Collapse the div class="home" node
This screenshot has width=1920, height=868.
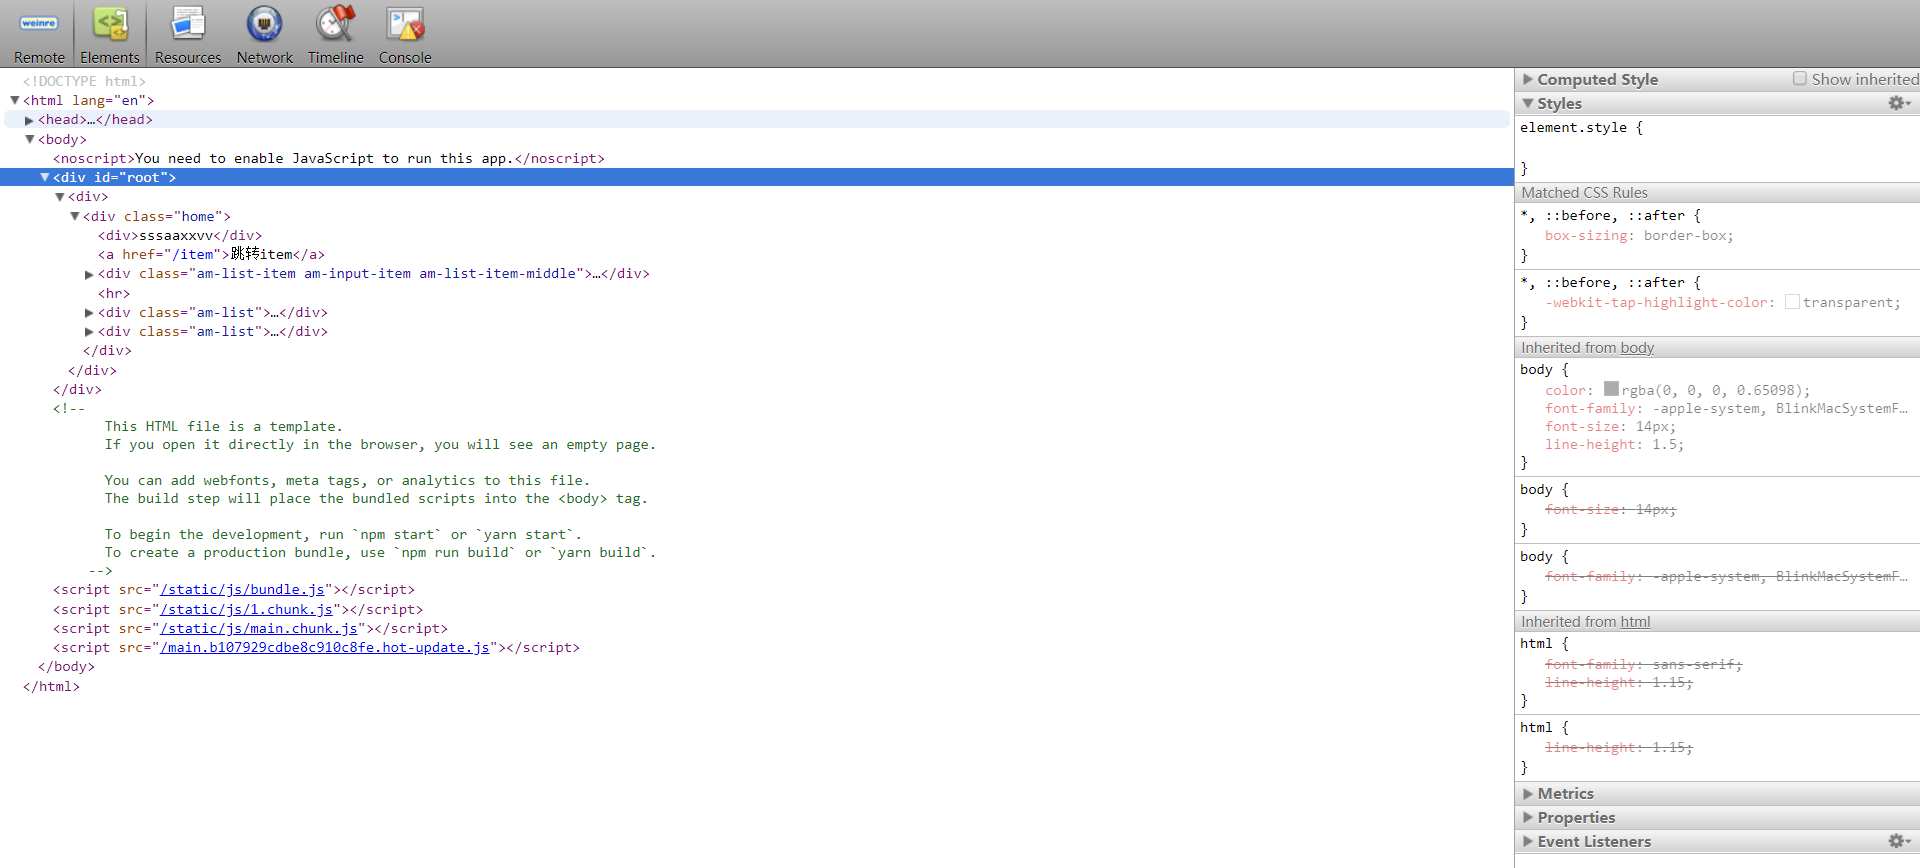(x=75, y=216)
